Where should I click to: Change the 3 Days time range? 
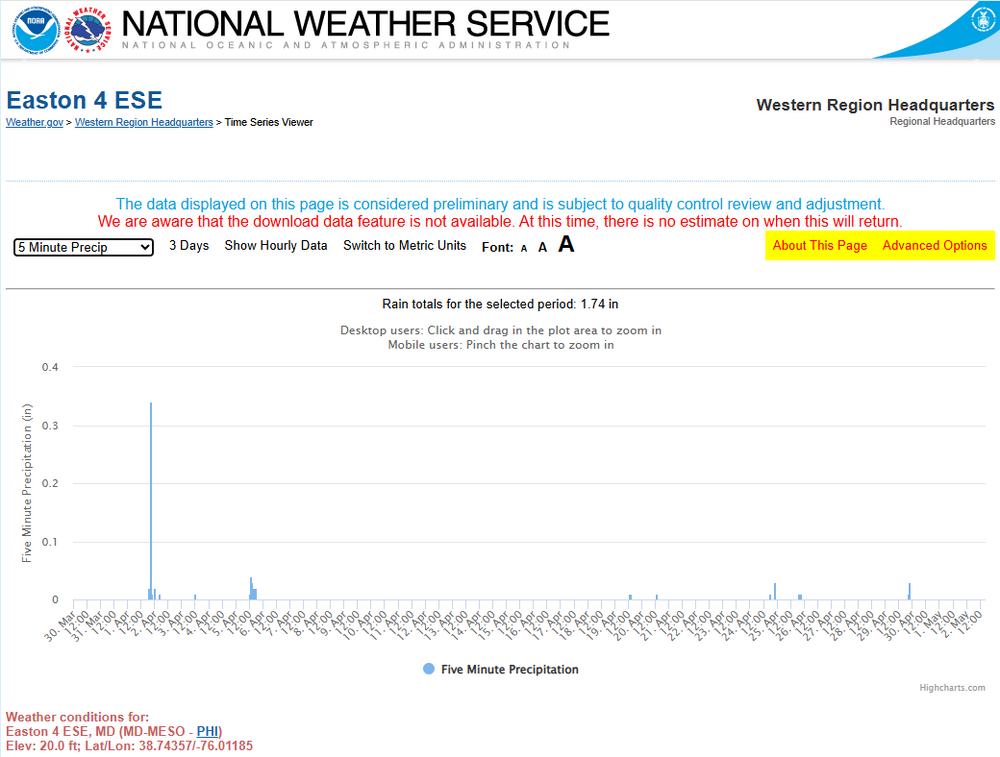tap(189, 245)
